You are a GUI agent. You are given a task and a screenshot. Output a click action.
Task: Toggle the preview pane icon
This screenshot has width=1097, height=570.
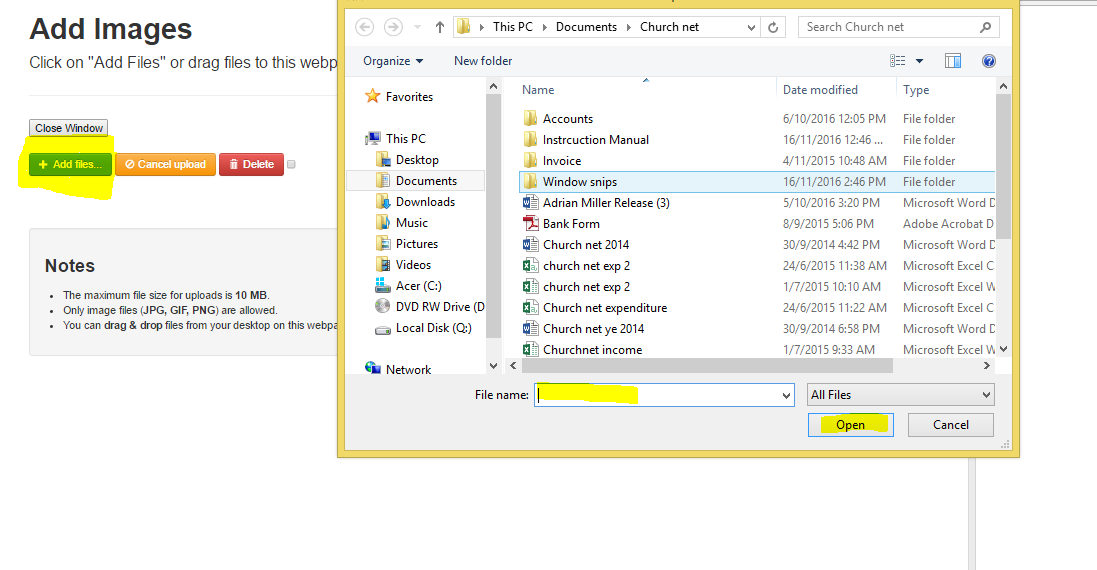tap(953, 61)
